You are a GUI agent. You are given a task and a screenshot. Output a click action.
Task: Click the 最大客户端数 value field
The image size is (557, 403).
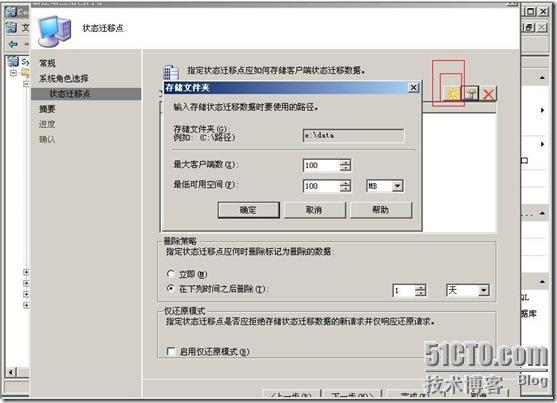[x=321, y=165]
